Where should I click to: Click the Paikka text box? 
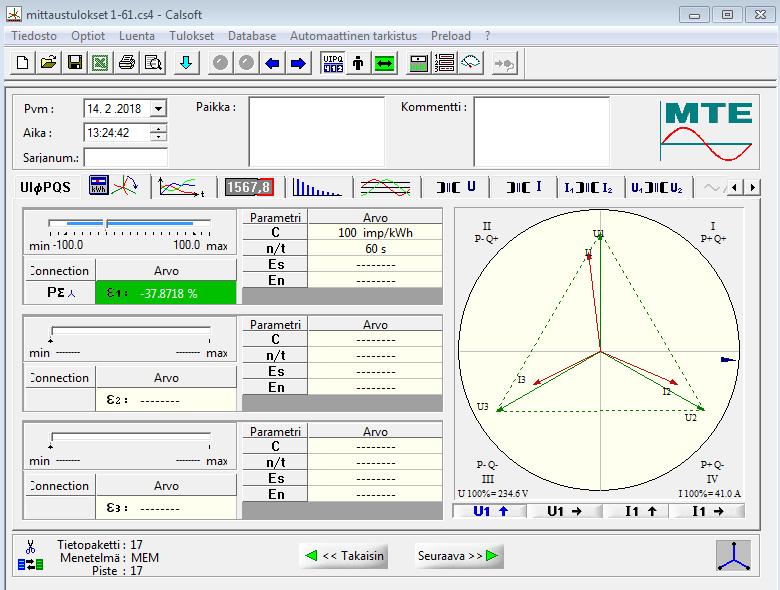(x=317, y=131)
